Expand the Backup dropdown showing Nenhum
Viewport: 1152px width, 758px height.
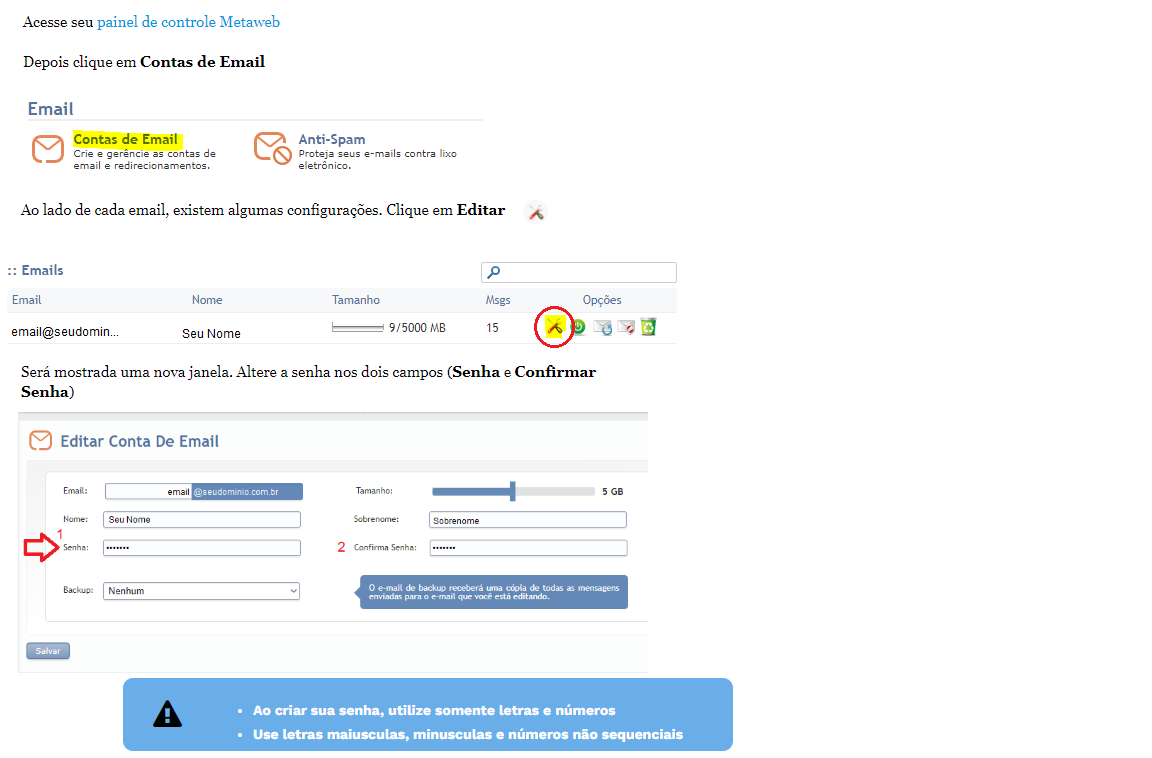201,591
